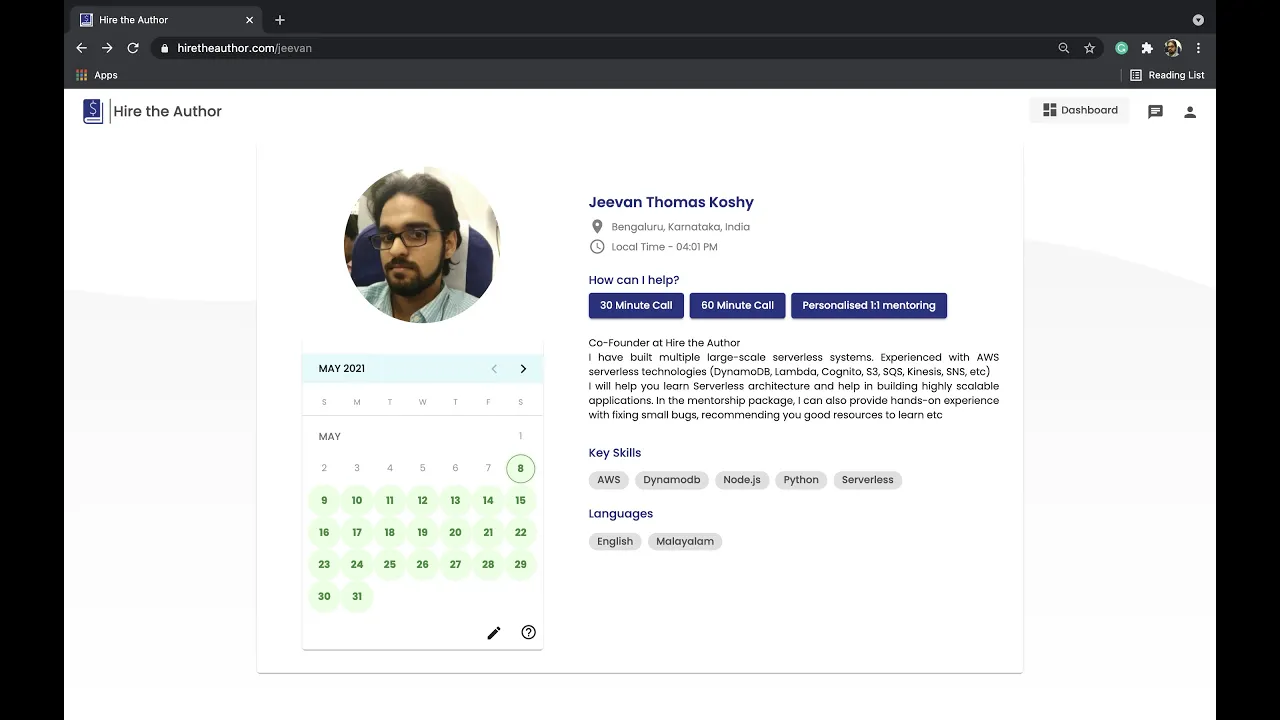This screenshot has height=720, width=1280.
Task: Click the Key Skills heading
Action: [615, 453]
